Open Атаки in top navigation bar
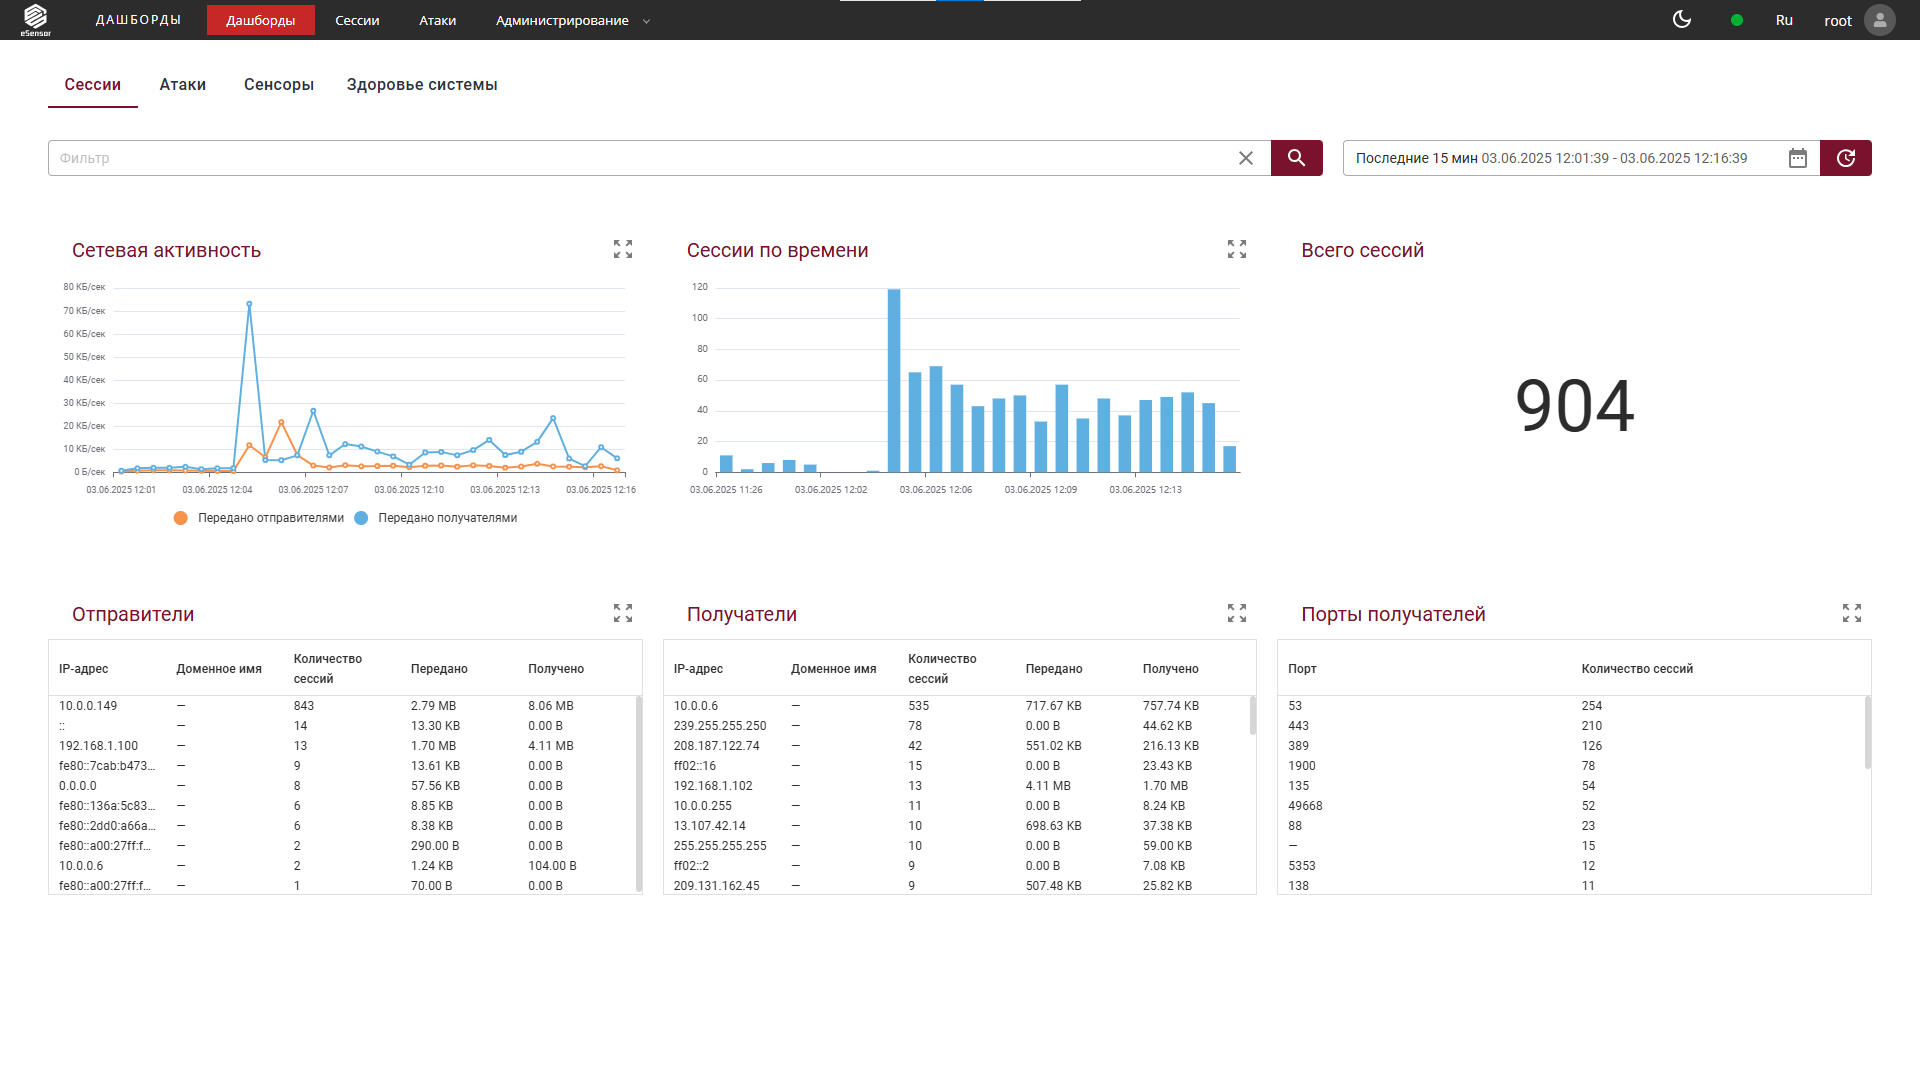Screen dimensions: 1920x1080 tap(437, 20)
